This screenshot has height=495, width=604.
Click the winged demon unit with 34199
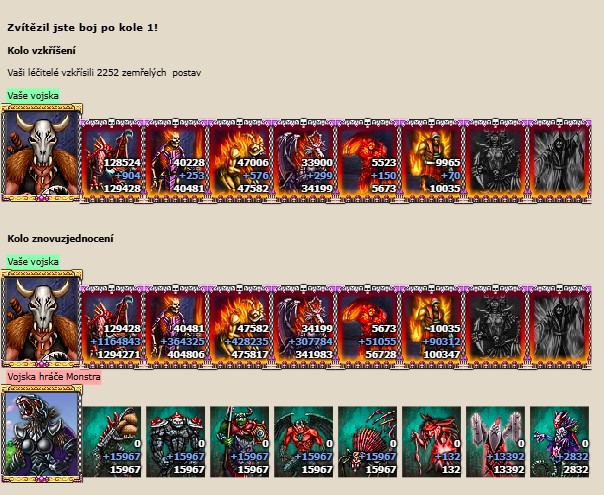coord(304,161)
